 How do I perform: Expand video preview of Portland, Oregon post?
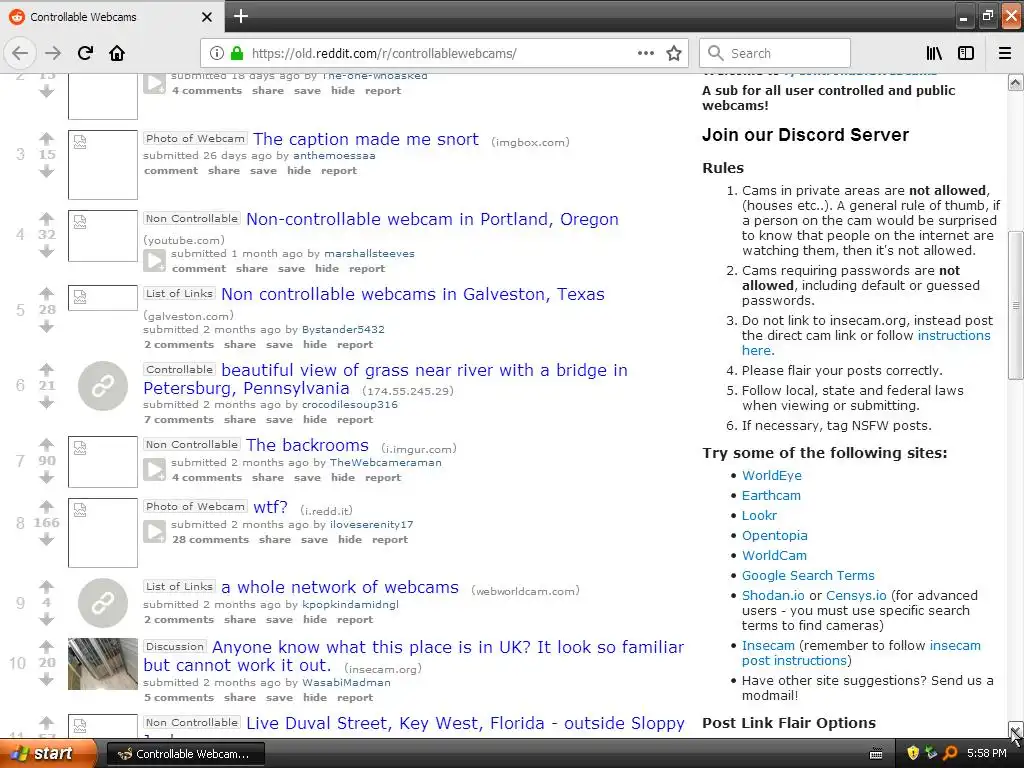click(x=155, y=261)
